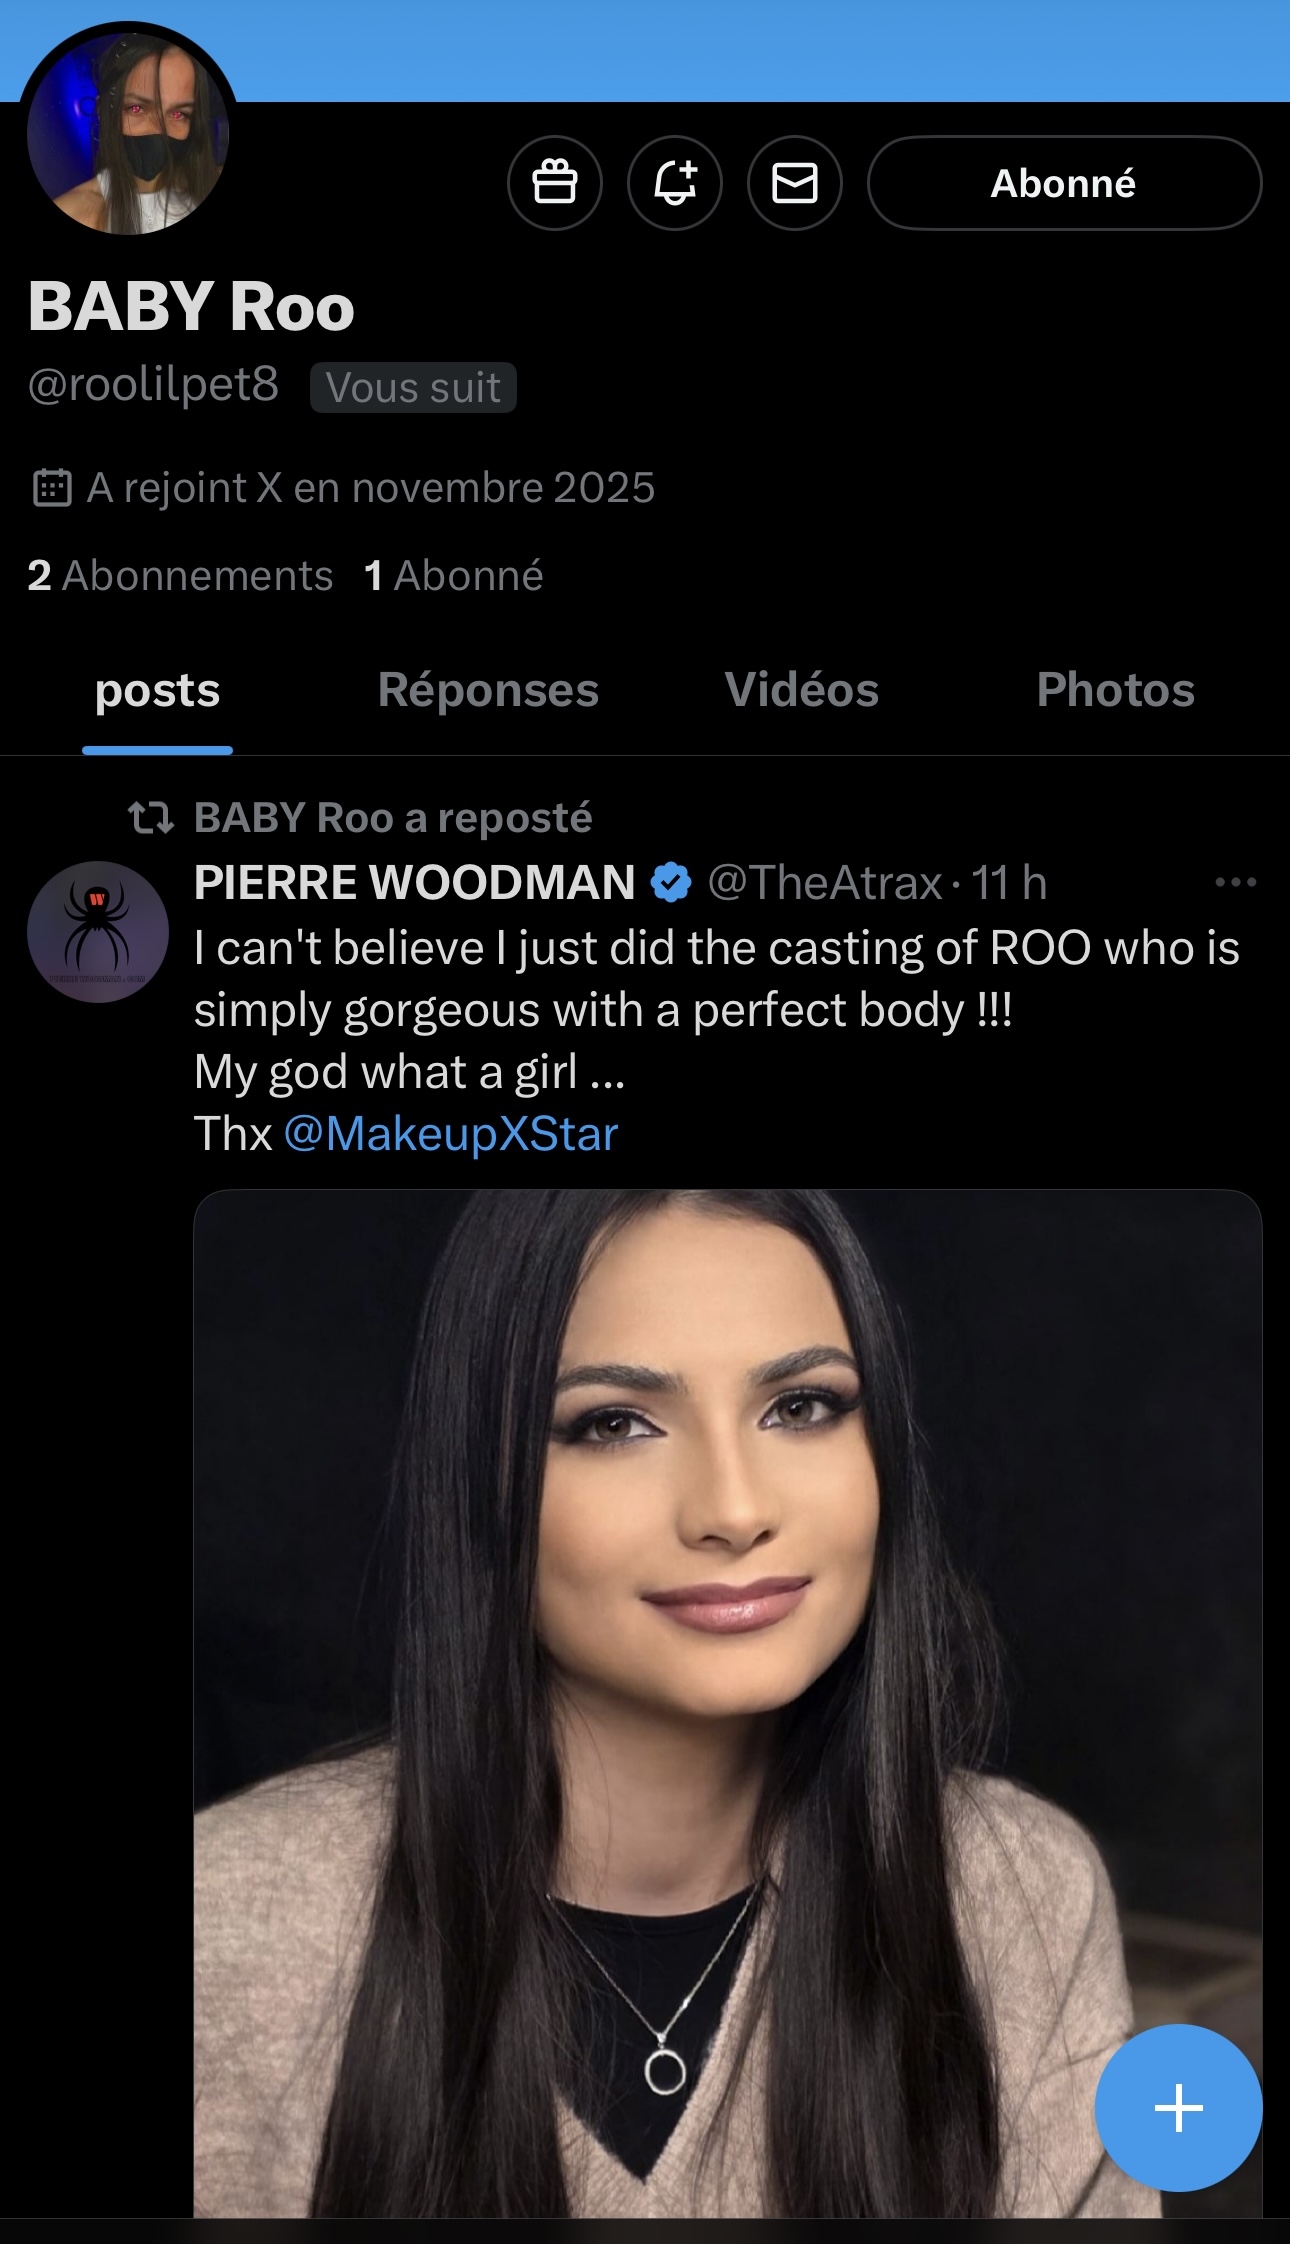Image resolution: width=1290 pixels, height=2244 pixels.
Task: Toggle the Abonné follow button
Action: [x=1064, y=183]
